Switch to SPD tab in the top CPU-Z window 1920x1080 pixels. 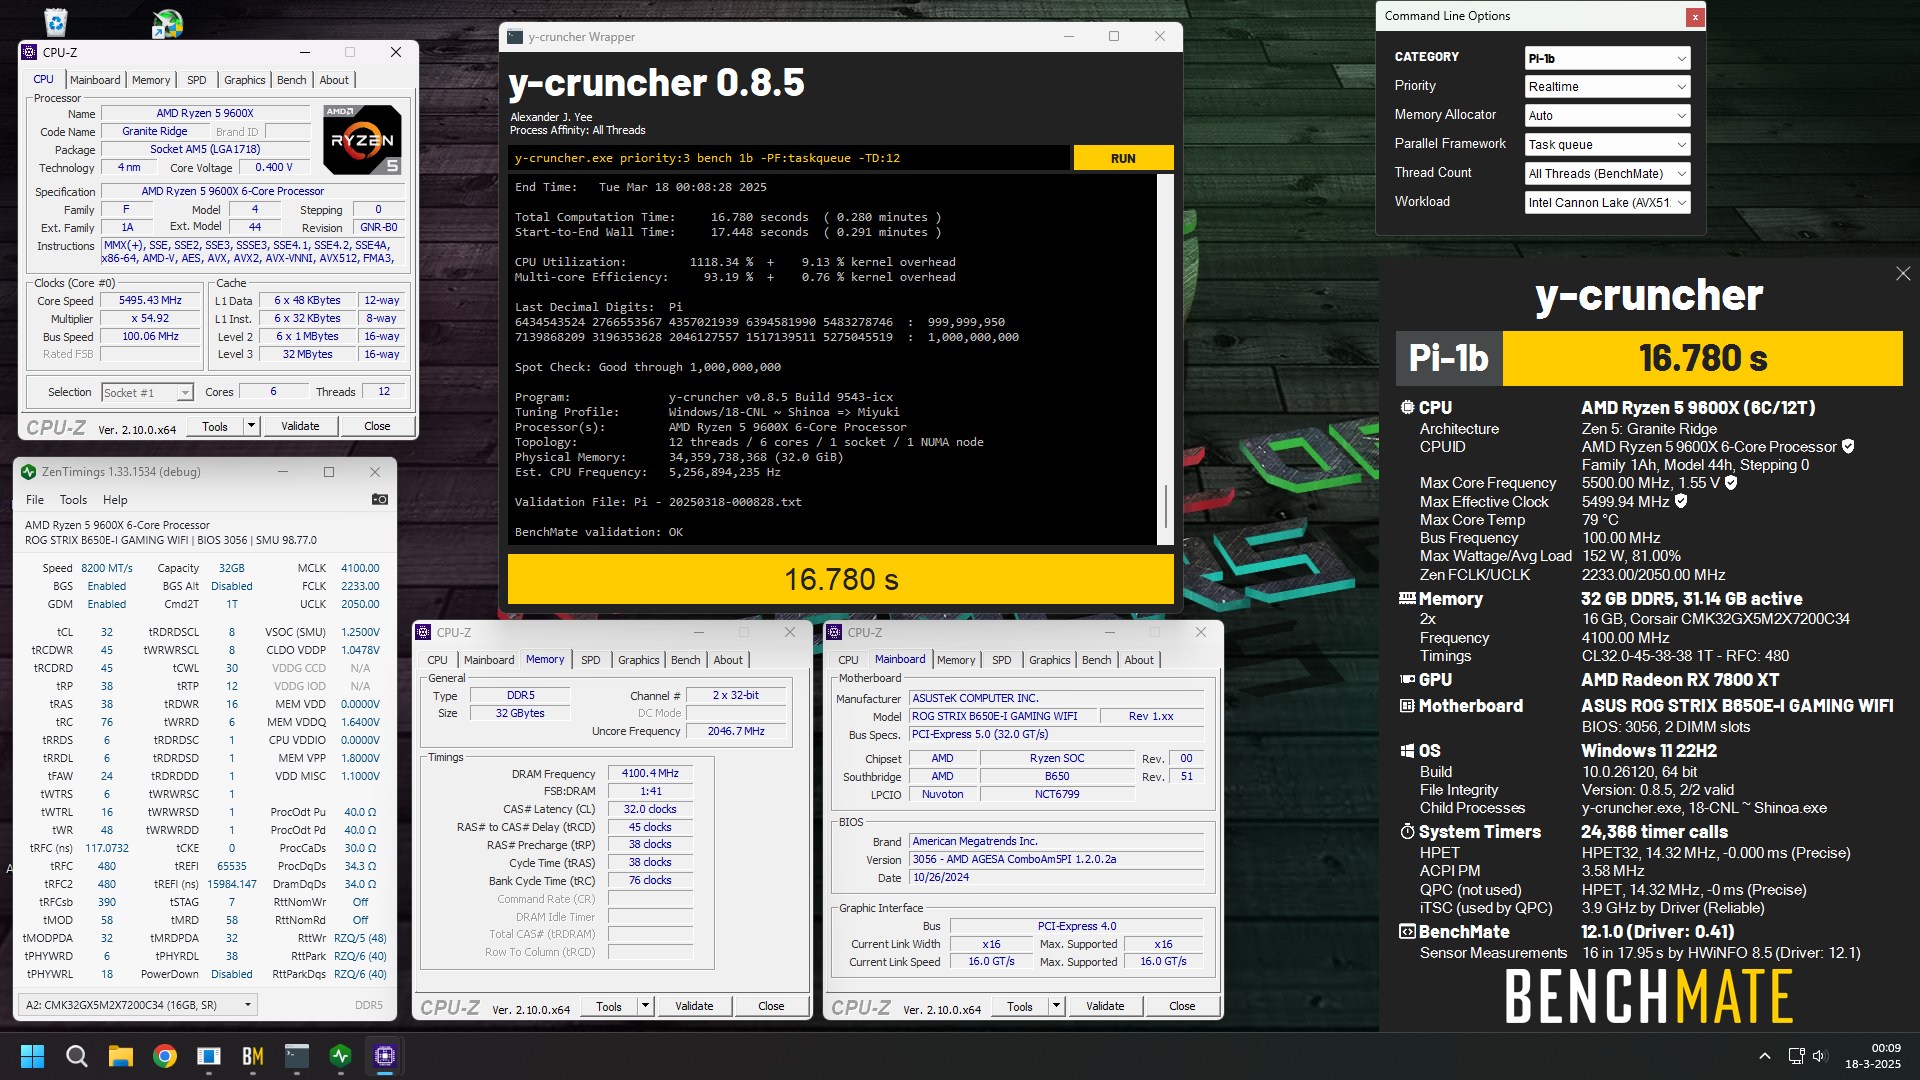[197, 80]
